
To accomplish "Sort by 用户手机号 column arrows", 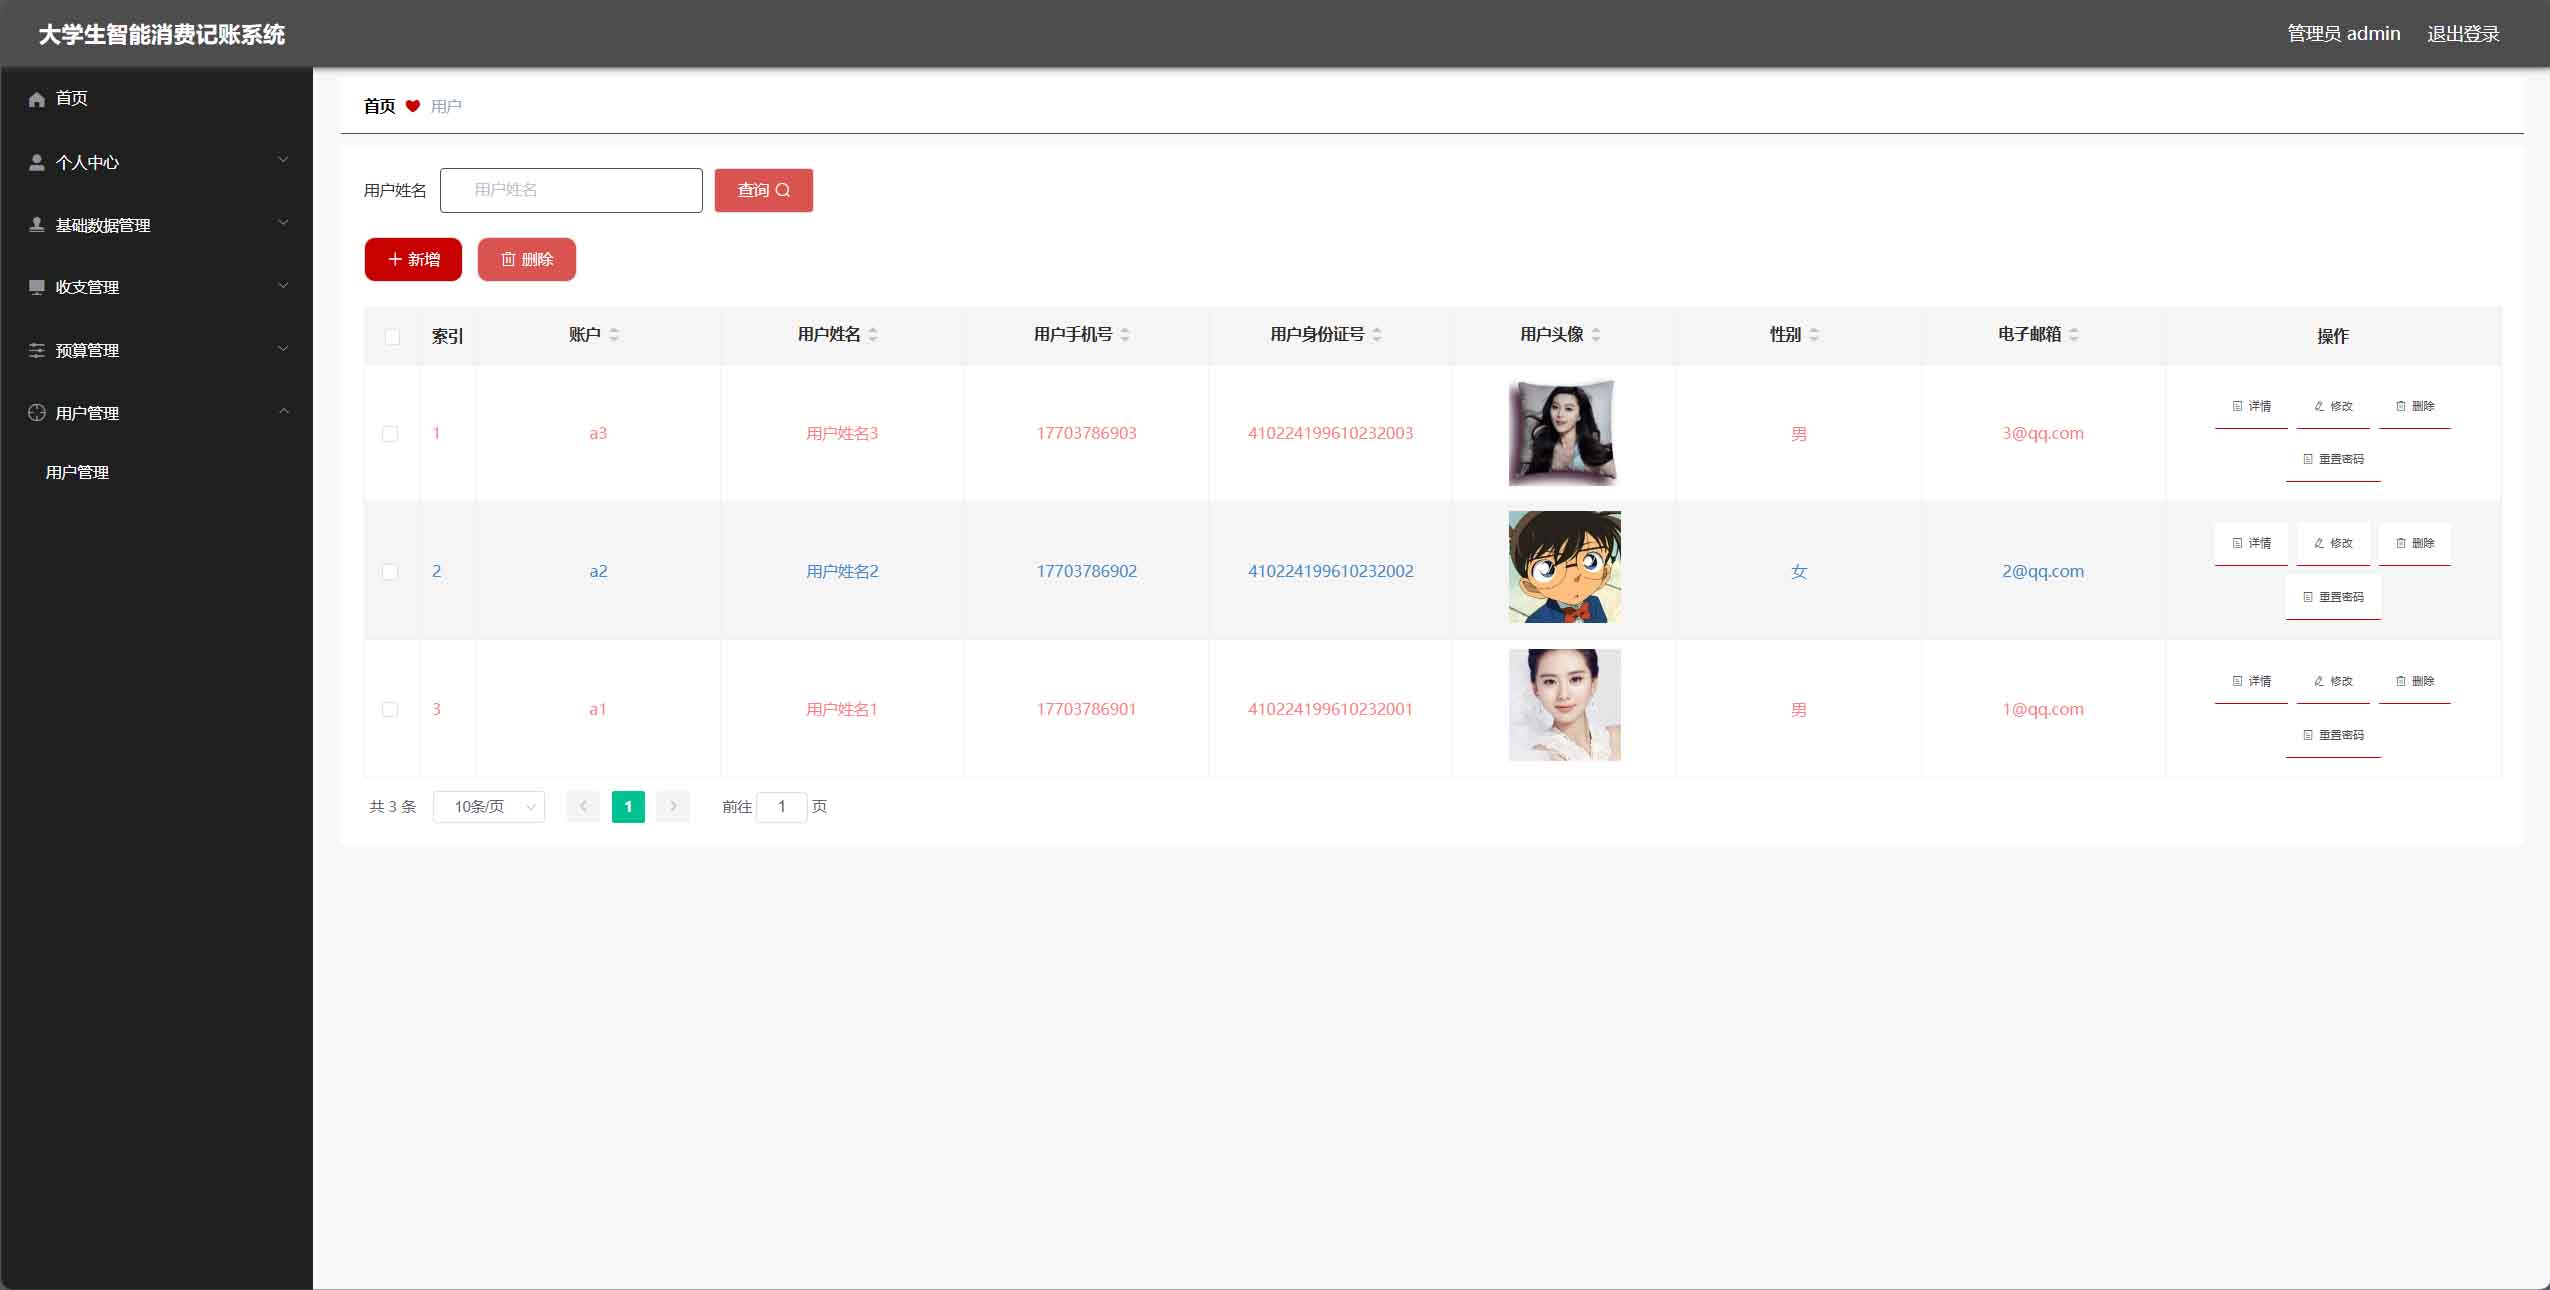I will [x=1125, y=335].
